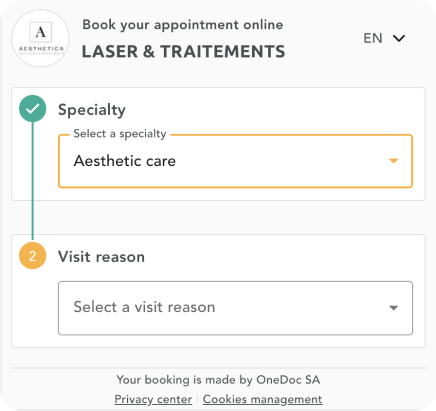Click the Aesthetics clinic logo

coord(40,38)
